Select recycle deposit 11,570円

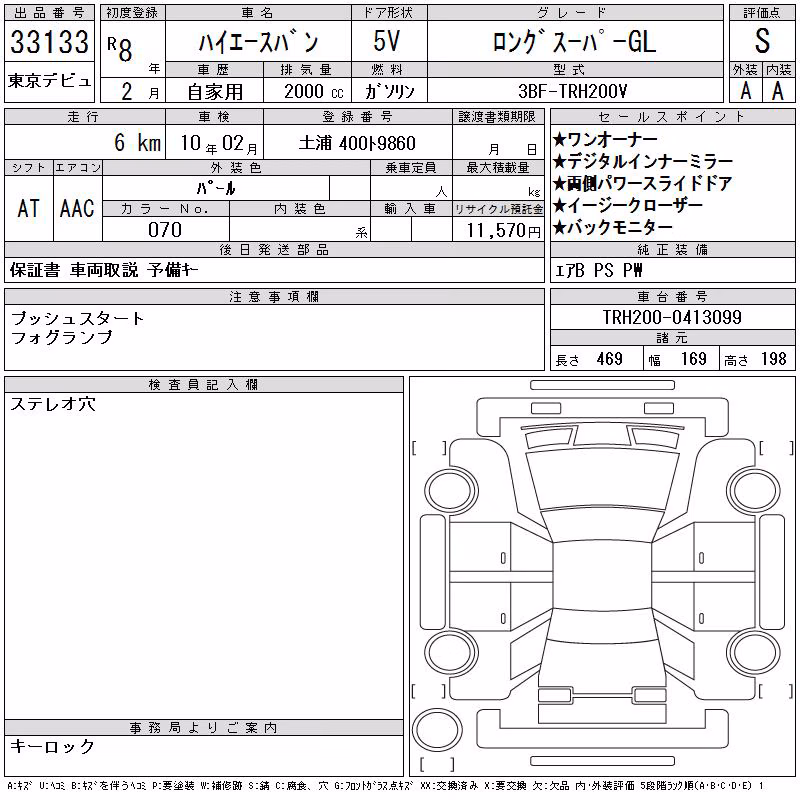click(x=503, y=231)
